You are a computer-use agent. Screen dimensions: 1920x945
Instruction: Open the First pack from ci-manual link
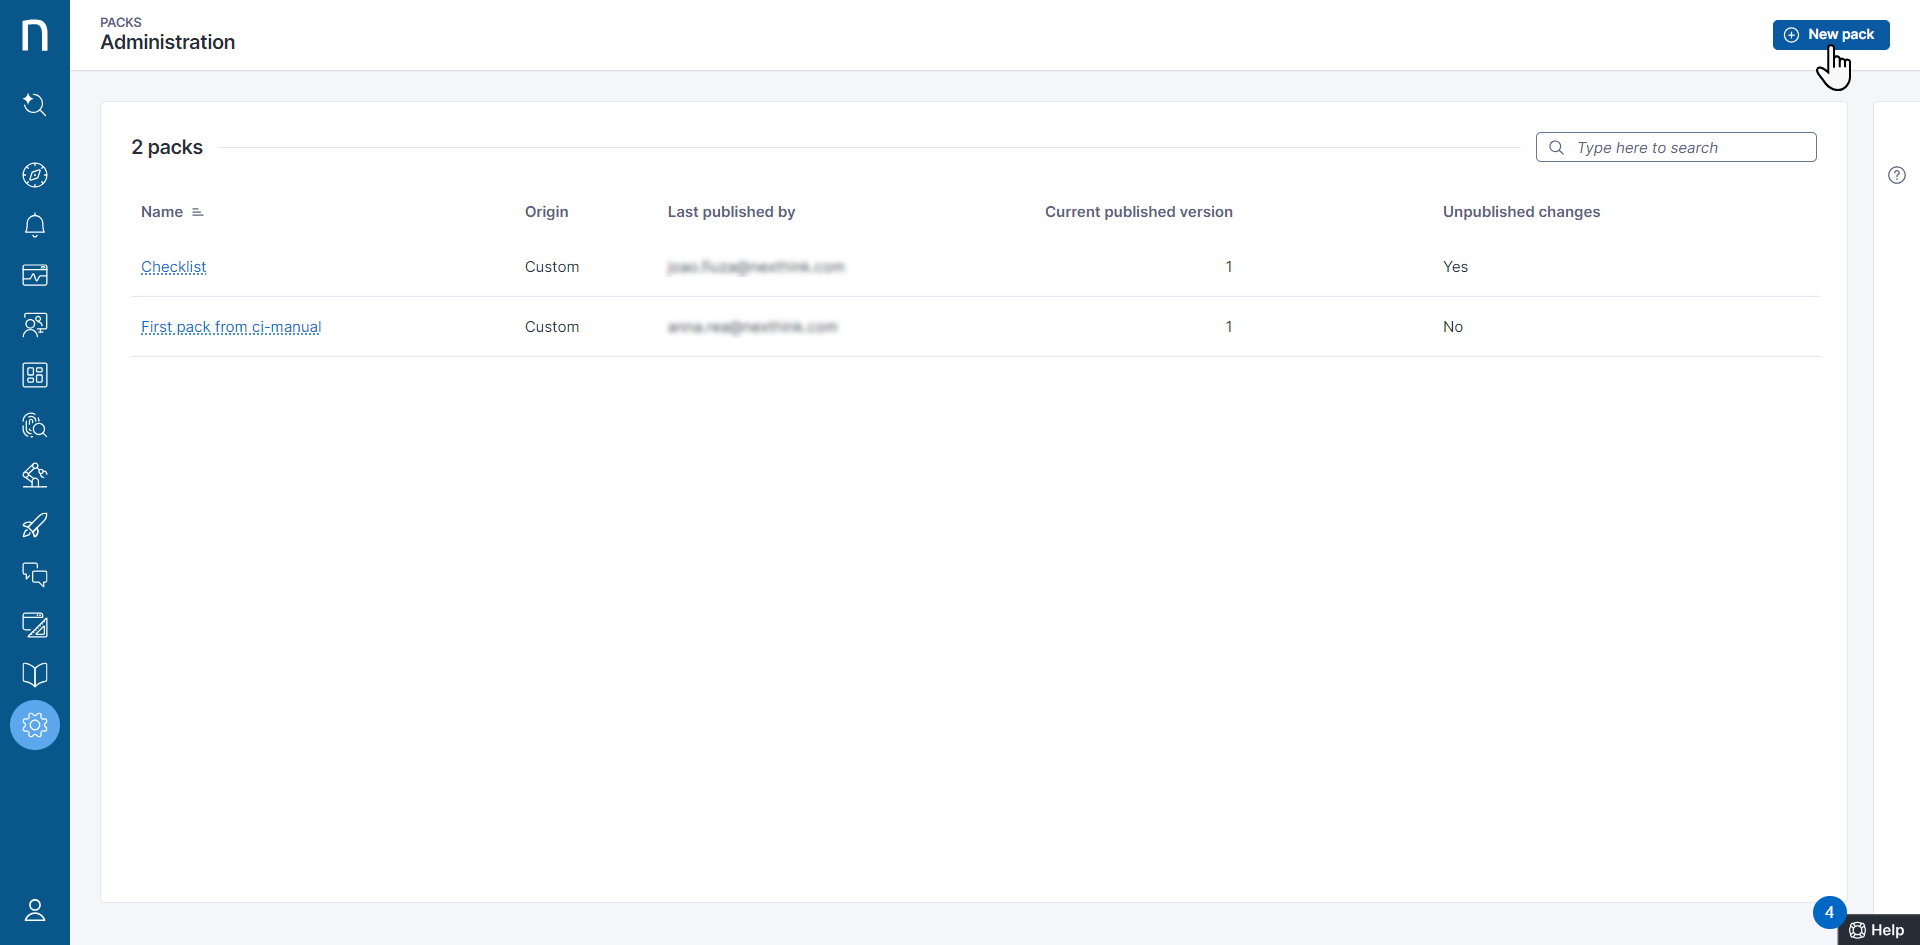(x=231, y=327)
